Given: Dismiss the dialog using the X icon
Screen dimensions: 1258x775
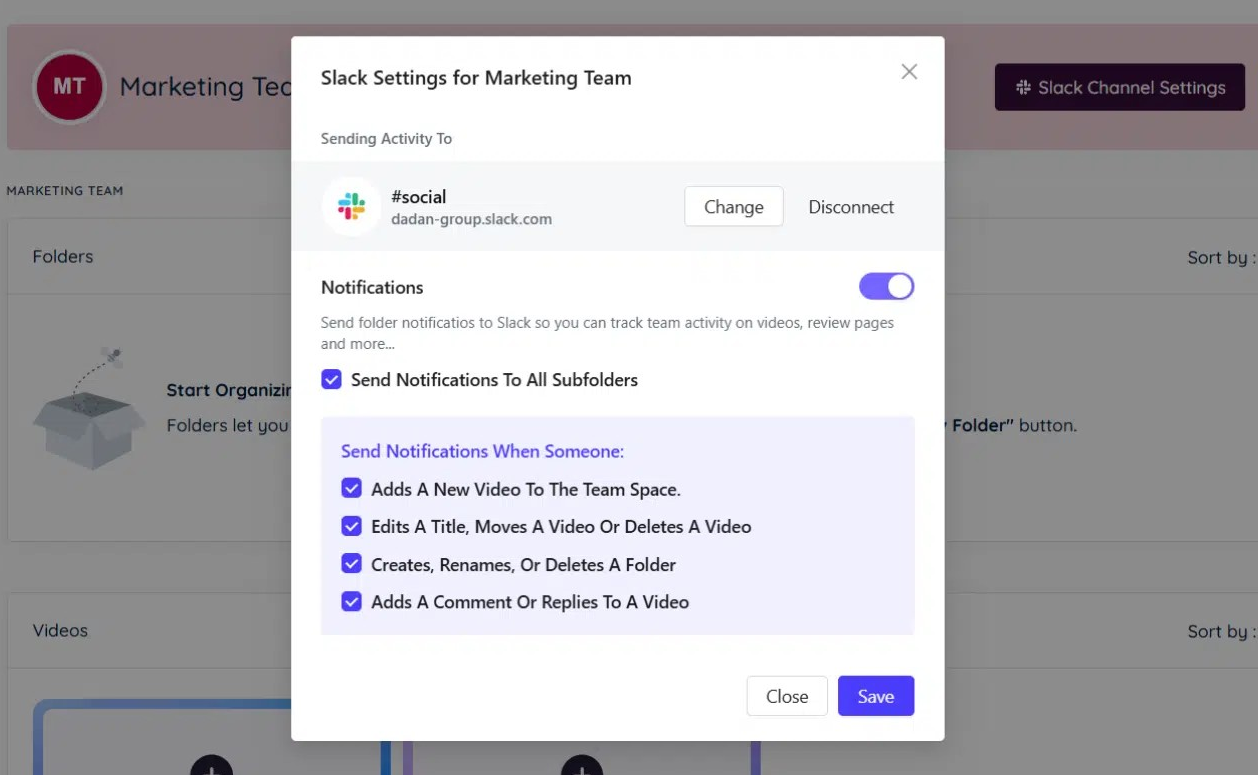Looking at the screenshot, I should click(x=909, y=71).
